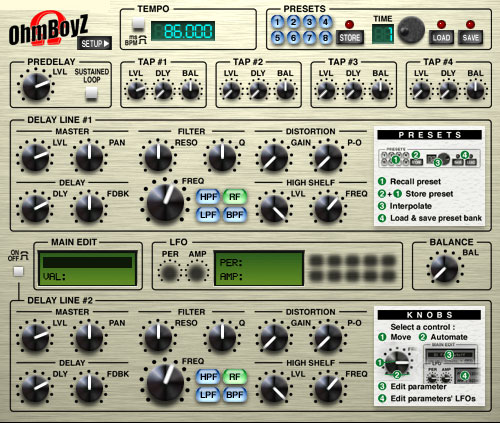
Task: Select the Tap #1 DLY knob
Action: [163, 90]
